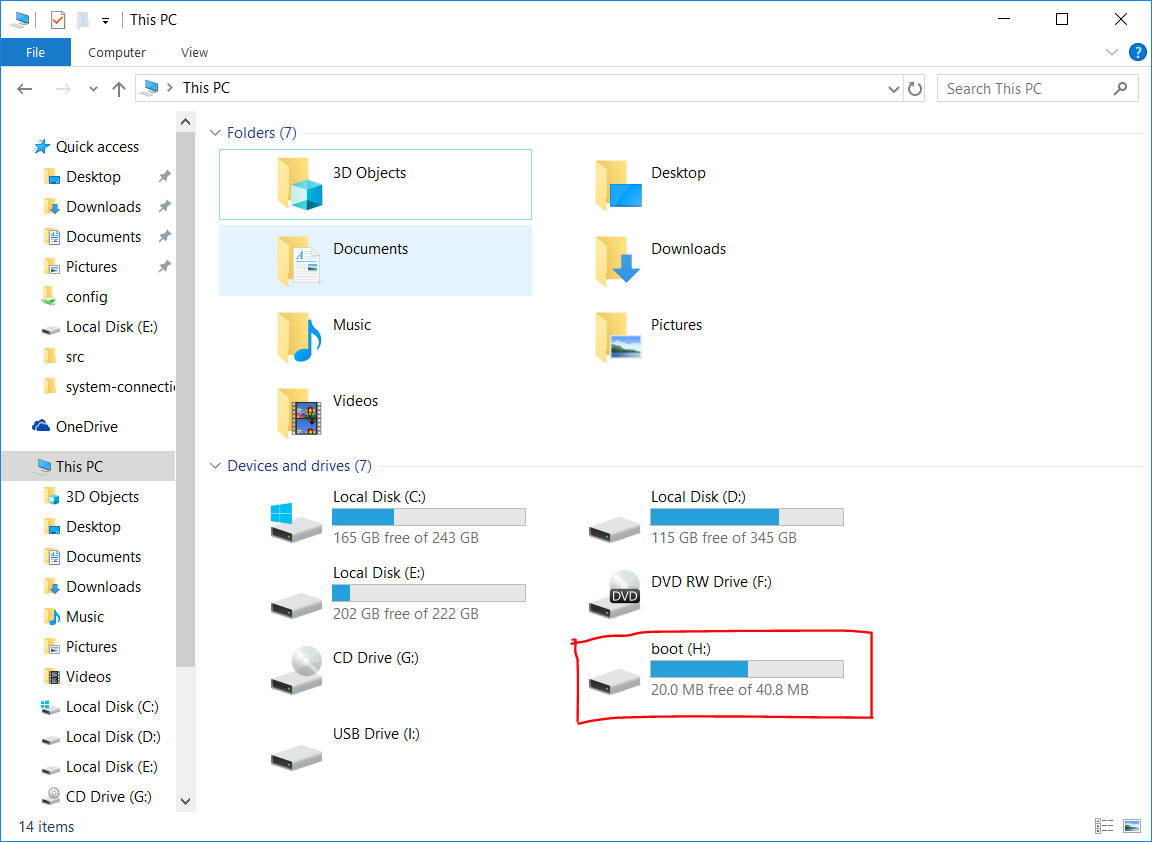Image resolution: width=1152 pixels, height=842 pixels.
Task: Open src folder in navigation pane
Action: pyautogui.click(x=75, y=357)
